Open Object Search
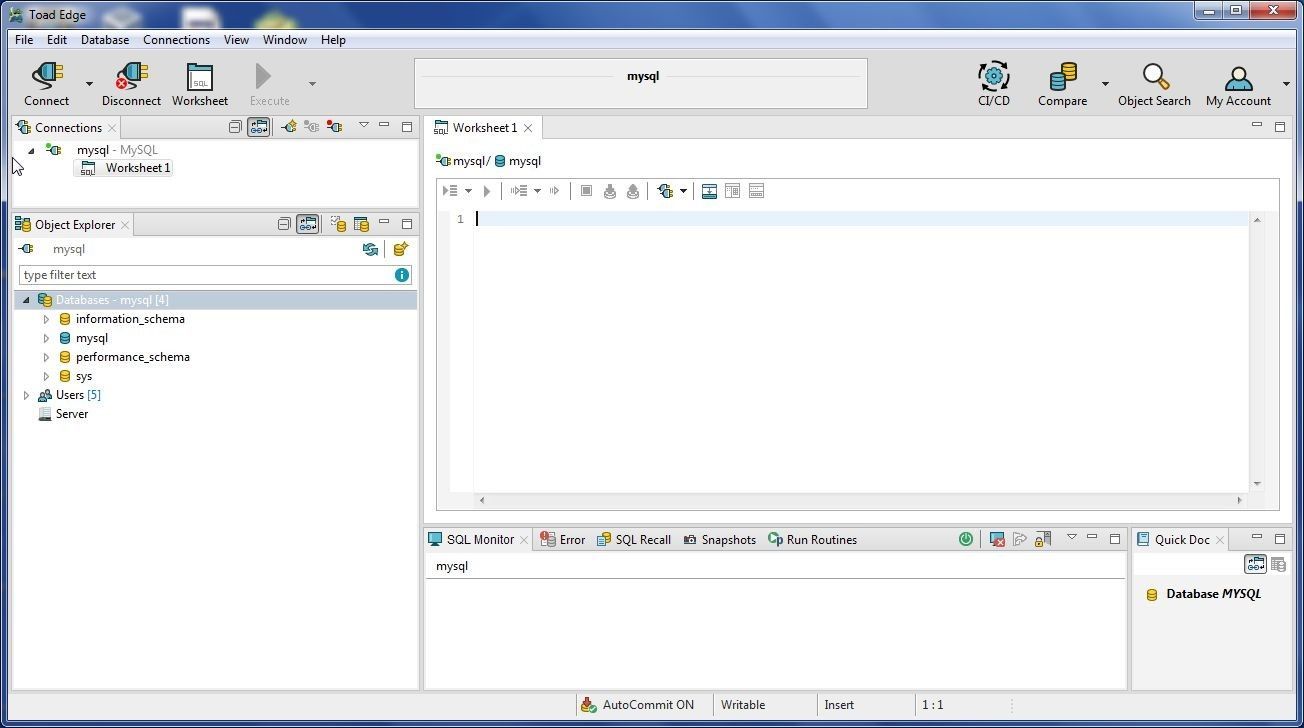The height and width of the screenshot is (728, 1304). point(1154,84)
